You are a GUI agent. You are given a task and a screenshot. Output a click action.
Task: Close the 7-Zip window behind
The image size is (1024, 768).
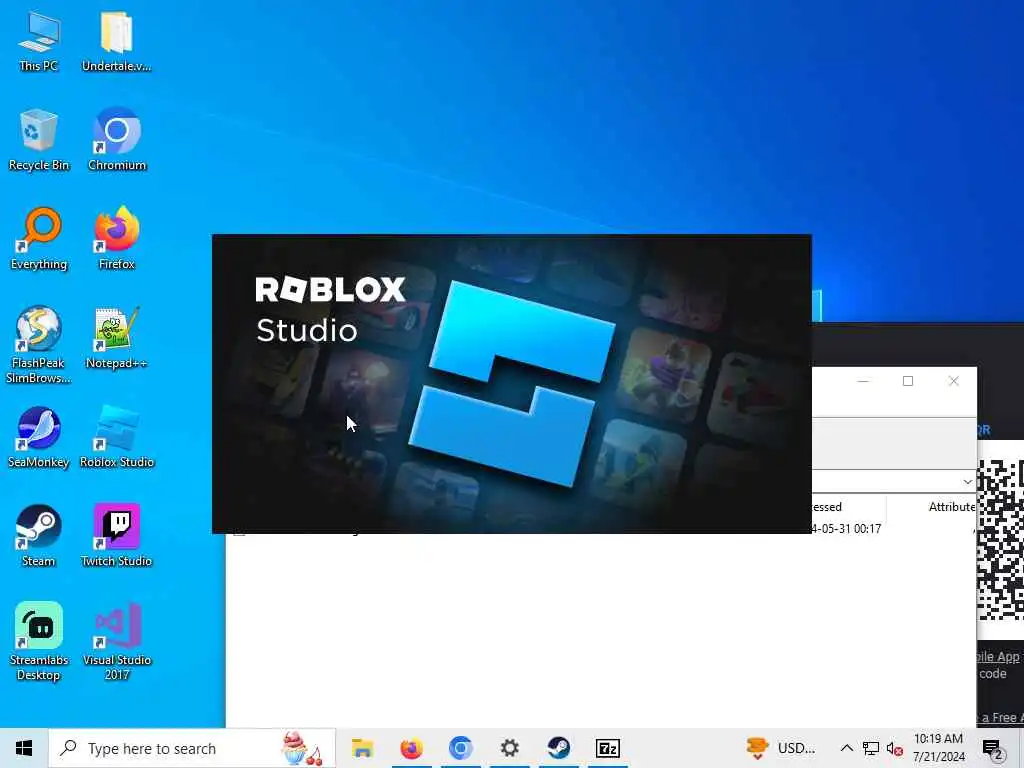[x=953, y=381]
